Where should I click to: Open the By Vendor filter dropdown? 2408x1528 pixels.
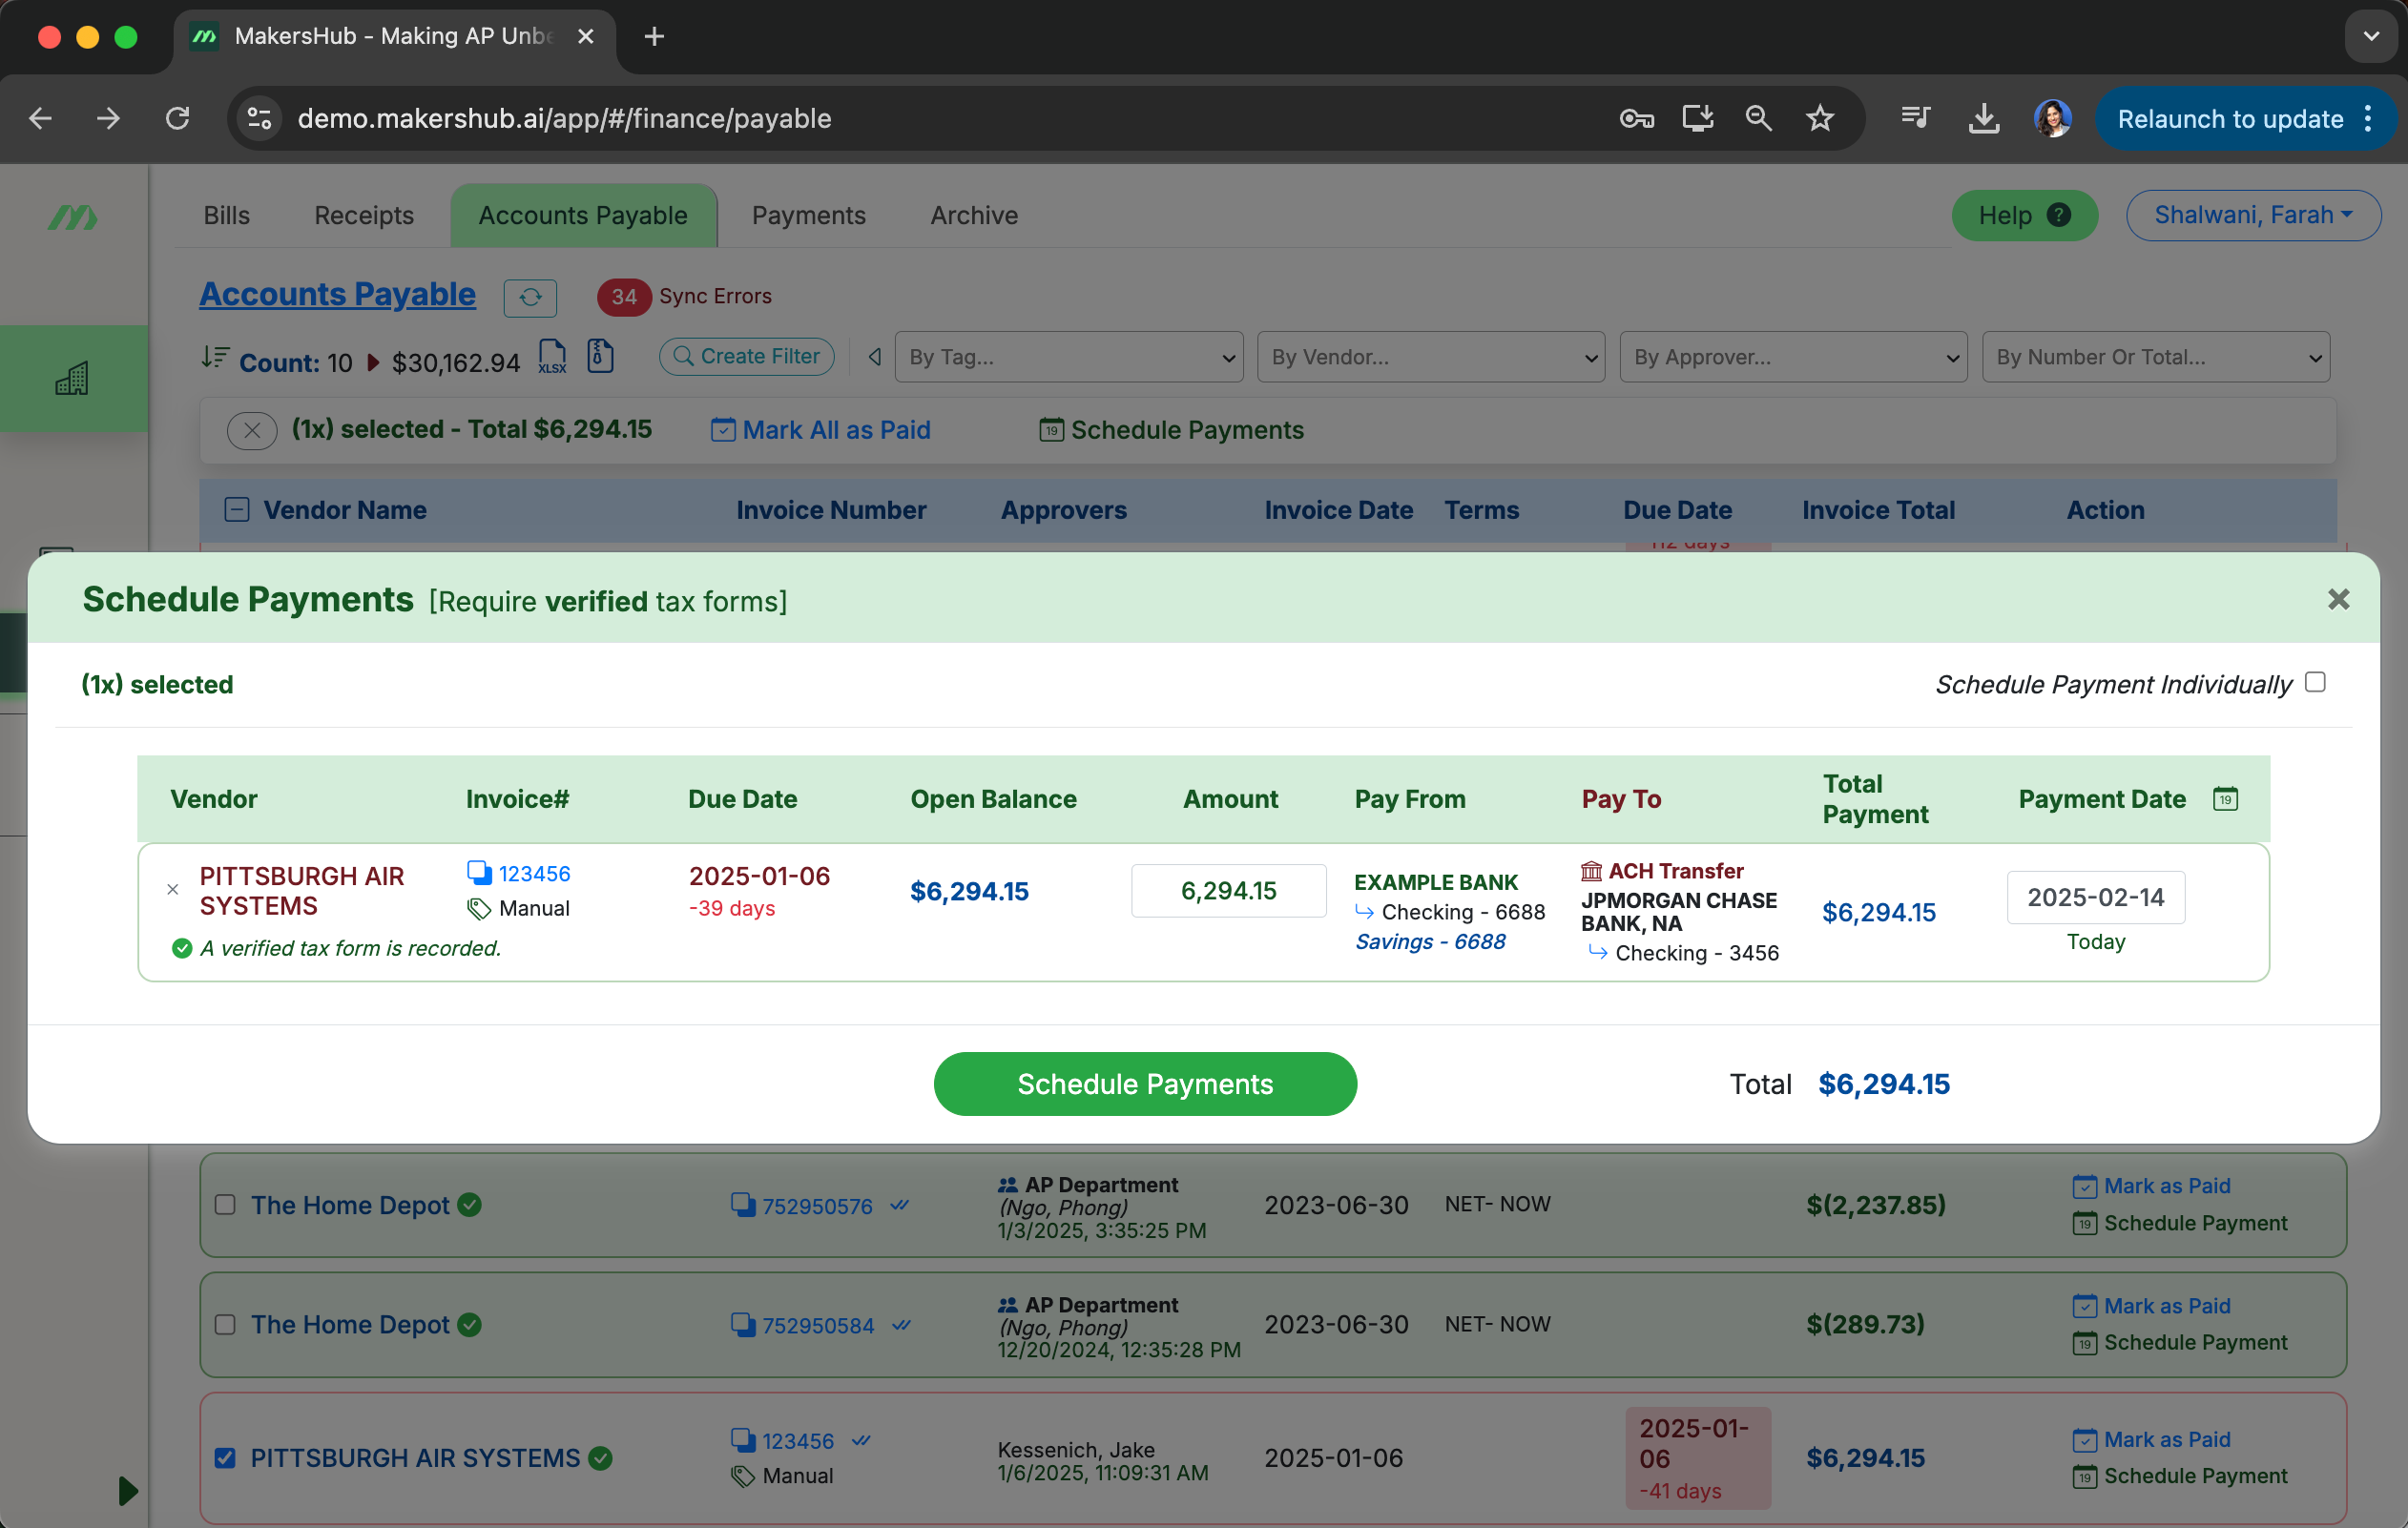1430,357
